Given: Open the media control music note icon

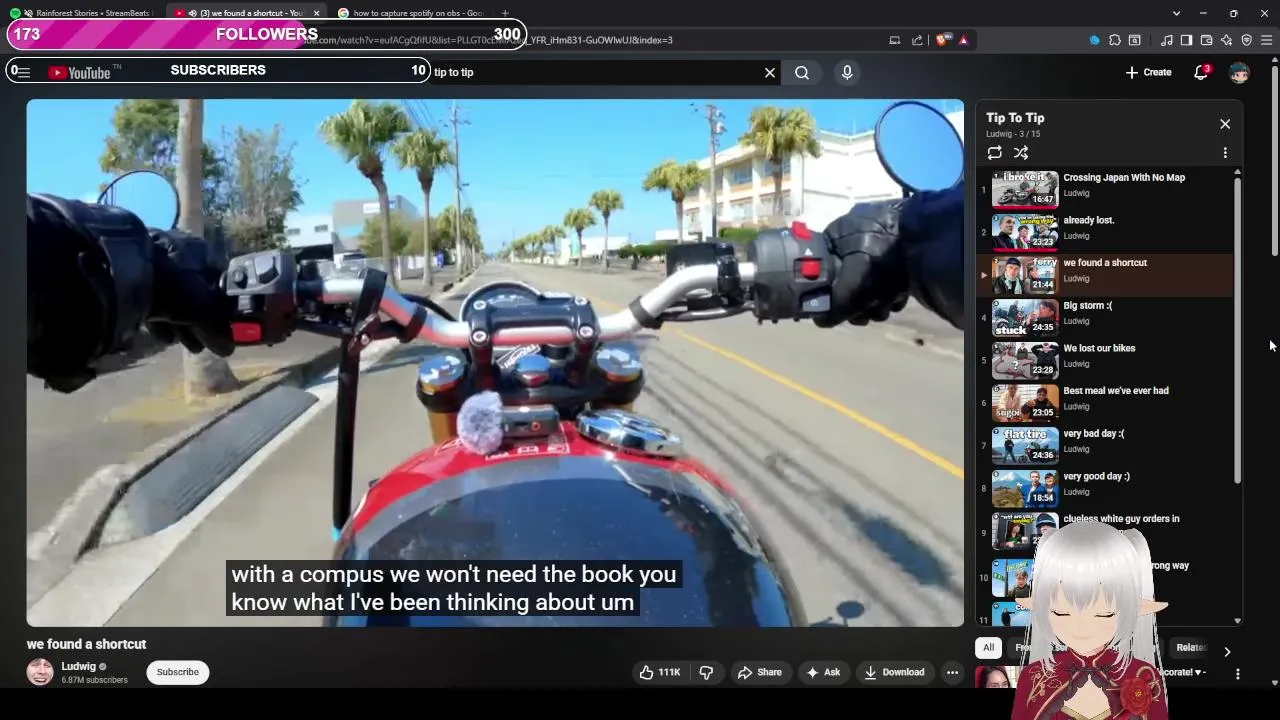Looking at the screenshot, I should pos(1167,40).
